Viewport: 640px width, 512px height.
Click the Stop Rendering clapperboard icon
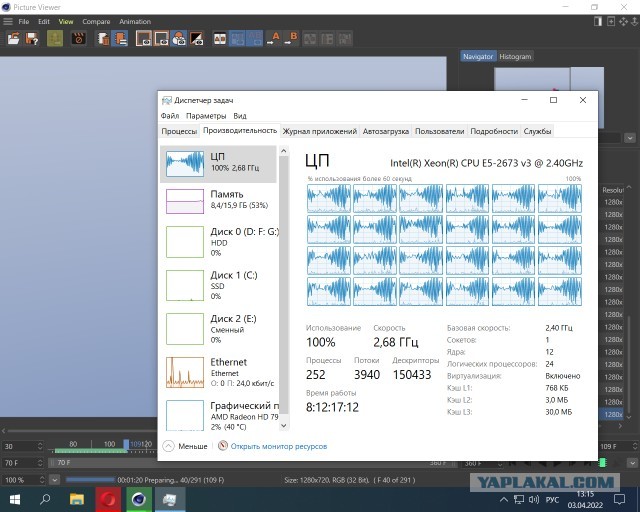(x=78, y=39)
